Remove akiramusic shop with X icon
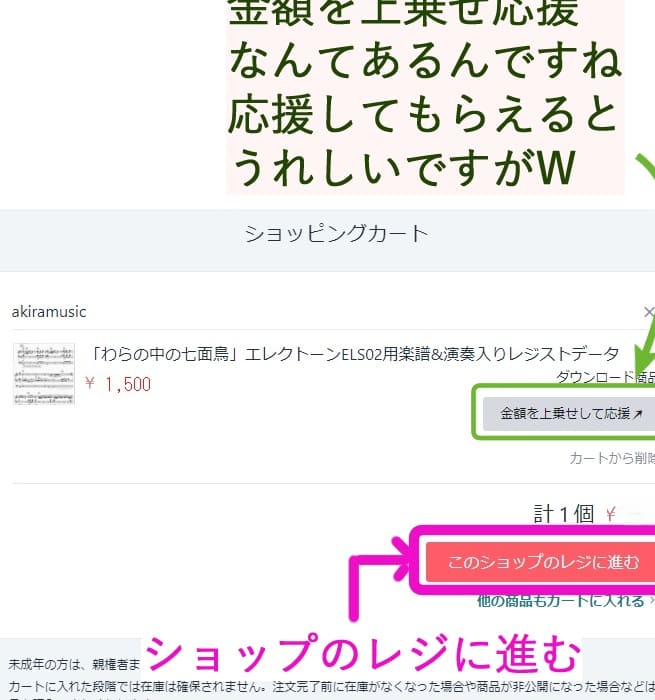 pyautogui.click(x=649, y=312)
